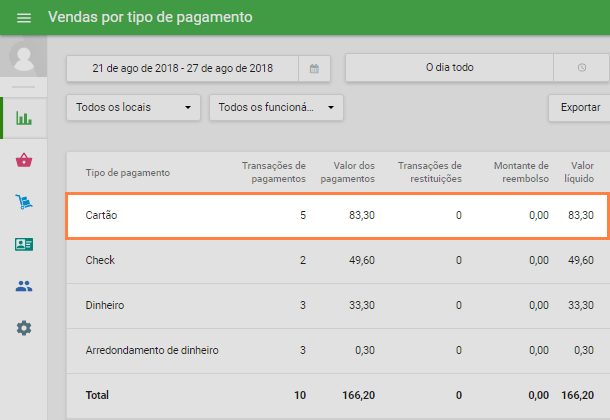Image resolution: width=610 pixels, height=420 pixels.
Task: Open the Employees ID card icon
Action: pos(24,244)
